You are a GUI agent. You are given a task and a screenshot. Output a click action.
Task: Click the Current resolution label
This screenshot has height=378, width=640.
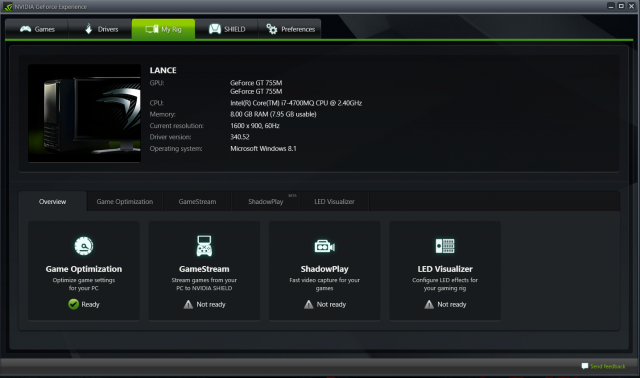point(176,126)
